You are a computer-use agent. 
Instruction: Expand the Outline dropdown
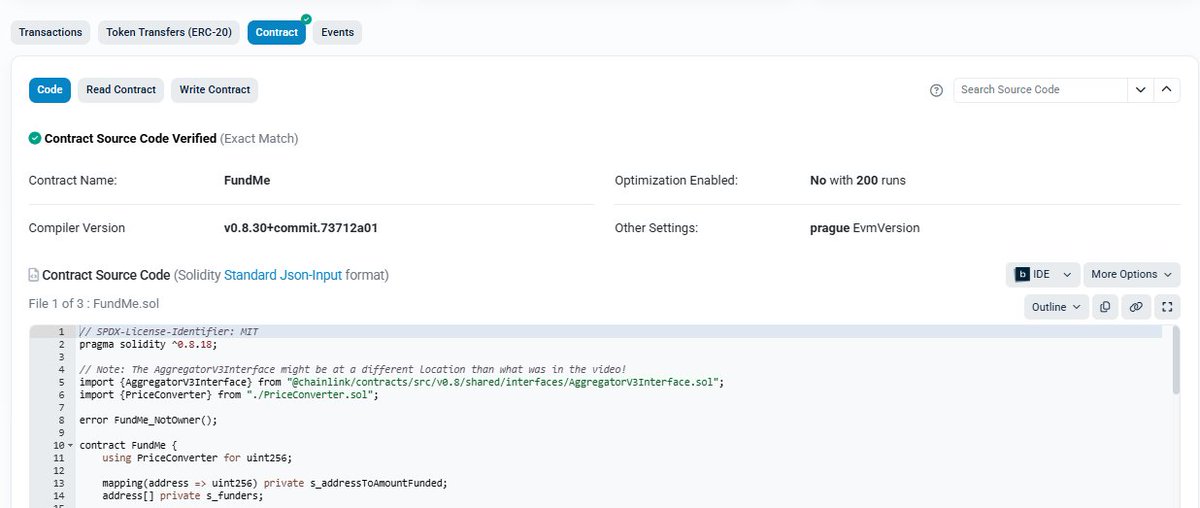point(1056,307)
